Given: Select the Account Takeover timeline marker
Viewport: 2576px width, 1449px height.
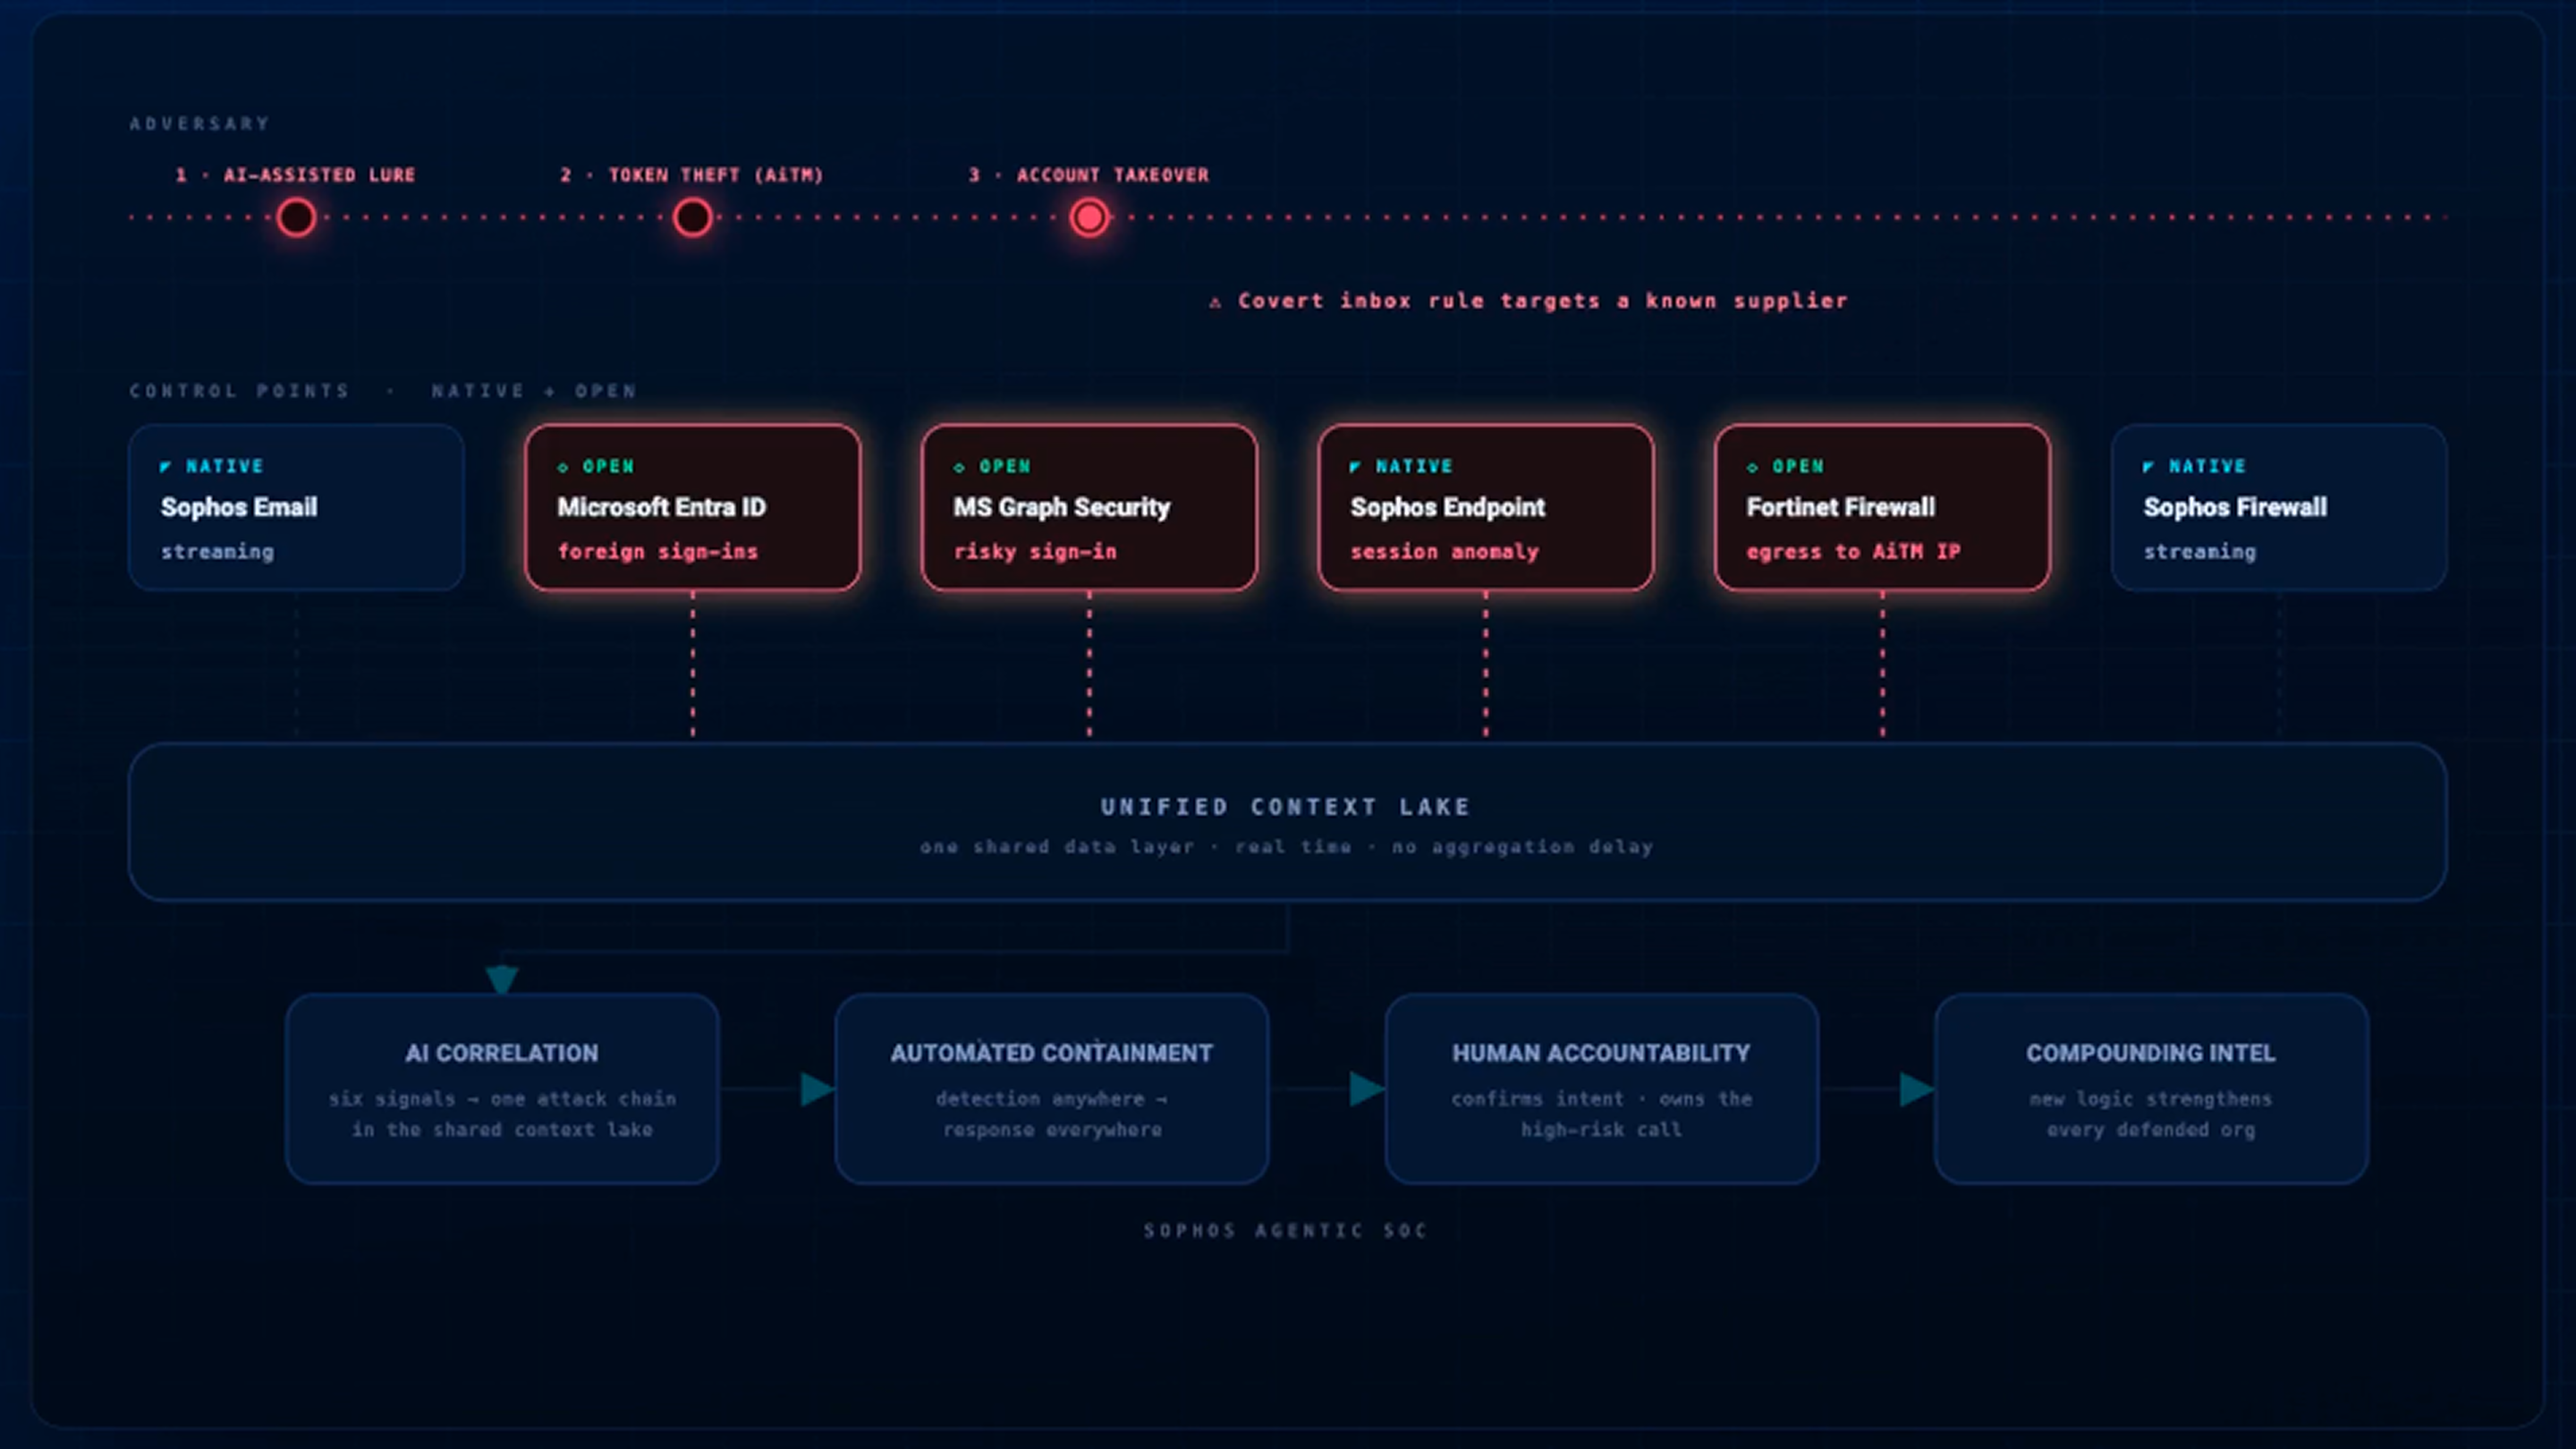Looking at the screenshot, I should pos(1089,217).
